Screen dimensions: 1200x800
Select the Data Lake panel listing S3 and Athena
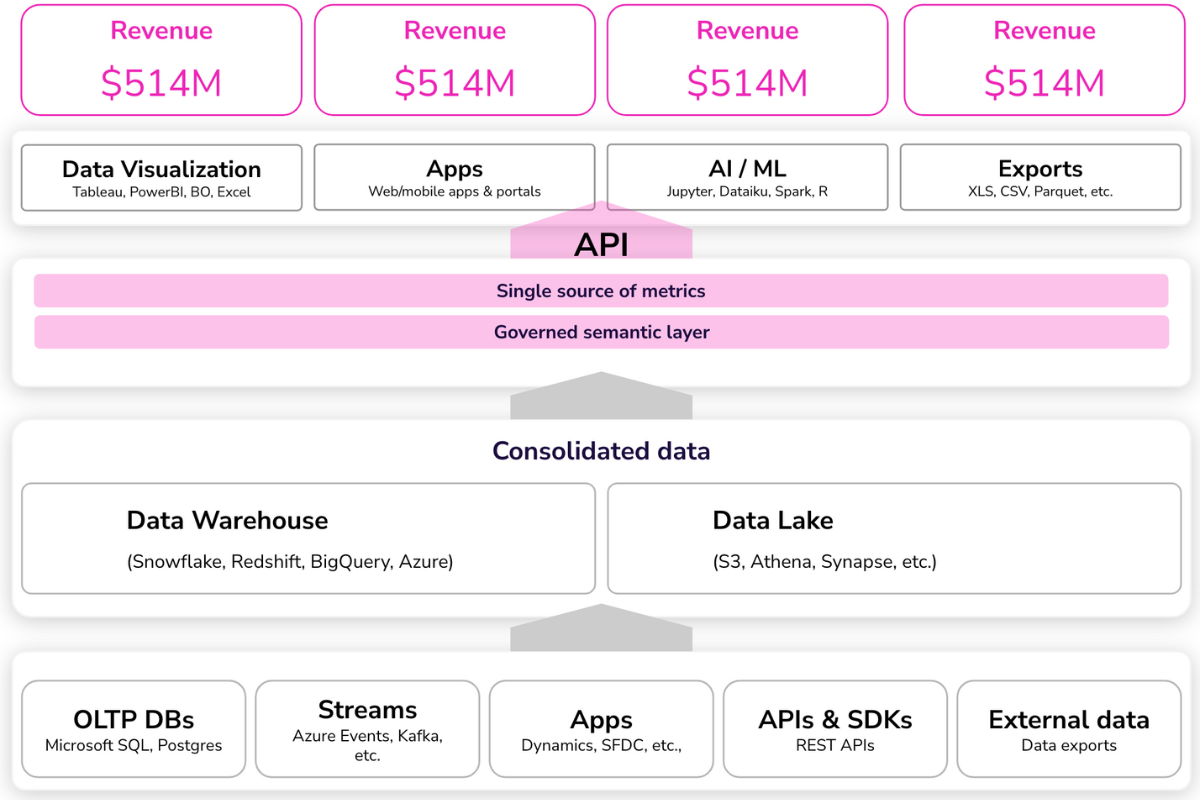[894, 538]
